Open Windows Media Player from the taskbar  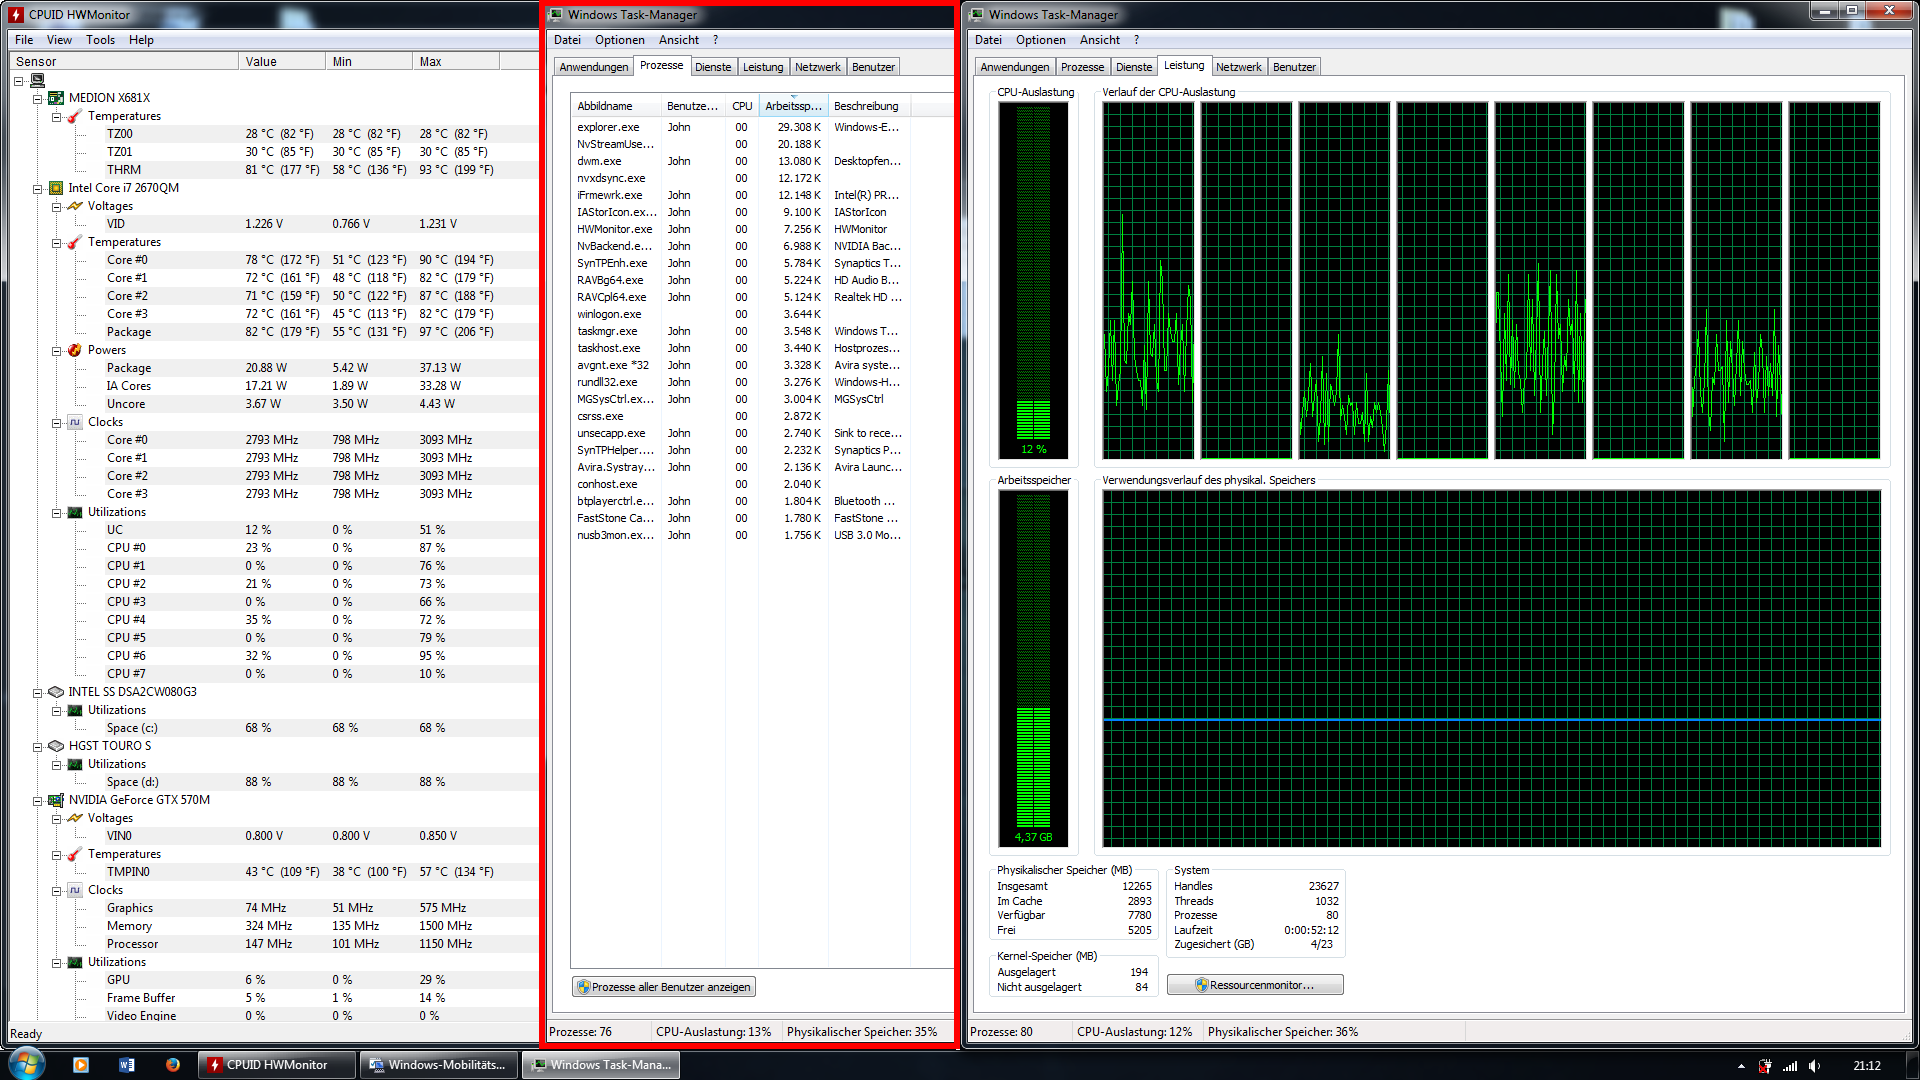click(x=81, y=1065)
